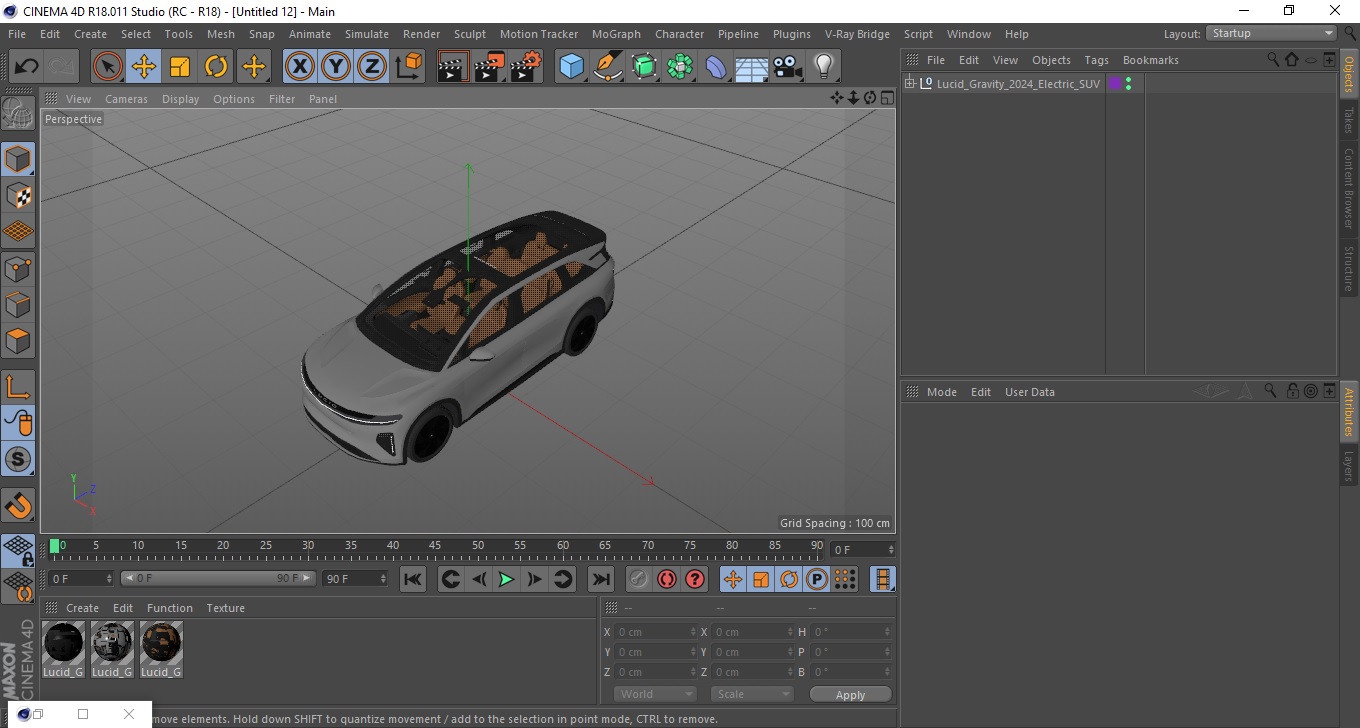
Task: Add a Light object via bulb icon
Action: [823, 67]
